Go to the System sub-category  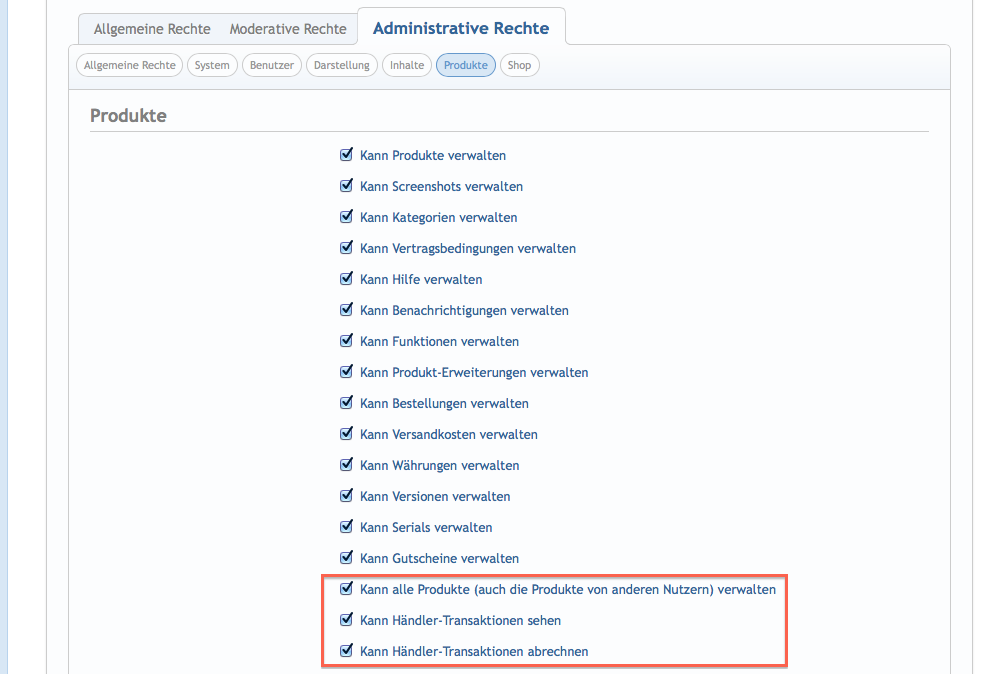tap(212, 66)
